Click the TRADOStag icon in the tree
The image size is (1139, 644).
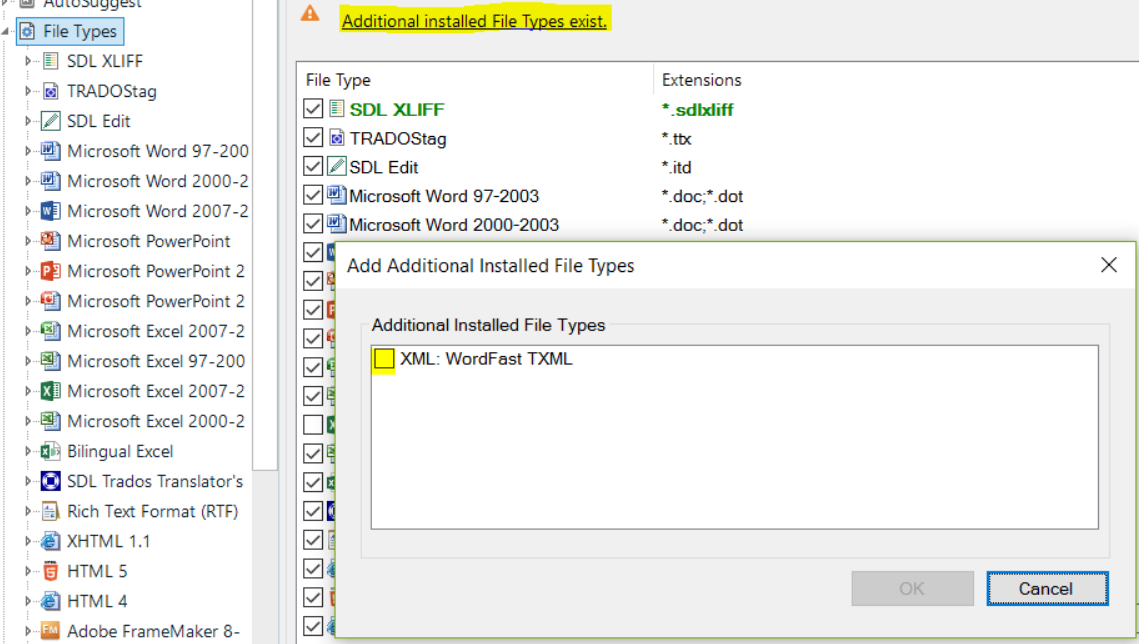[x=50, y=91]
